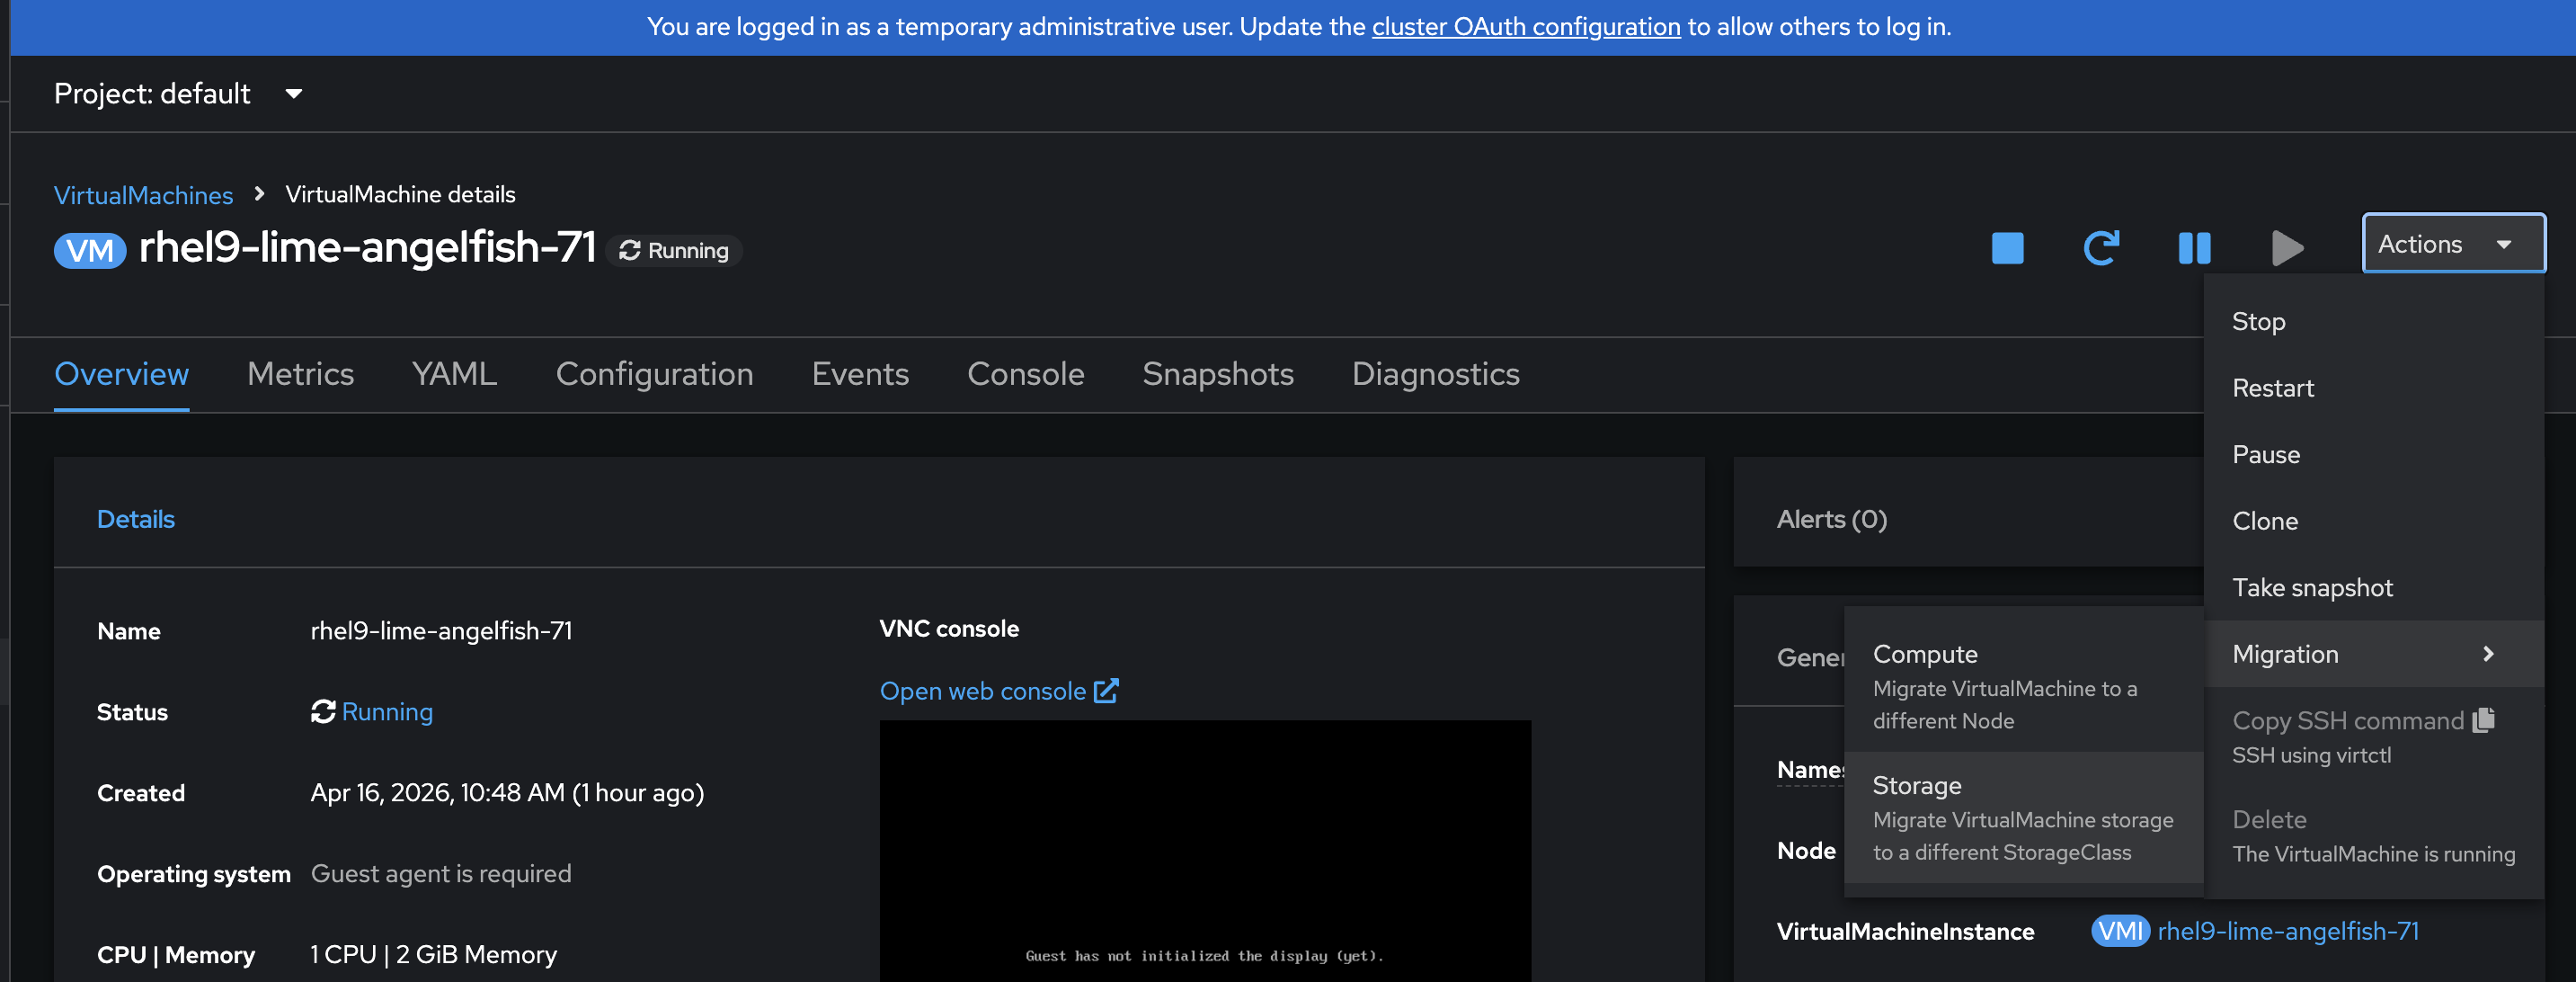Open the Actions dropdown menu
Image resolution: width=2576 pixels, height=982 pixels.
click(x=2453, y=244)
